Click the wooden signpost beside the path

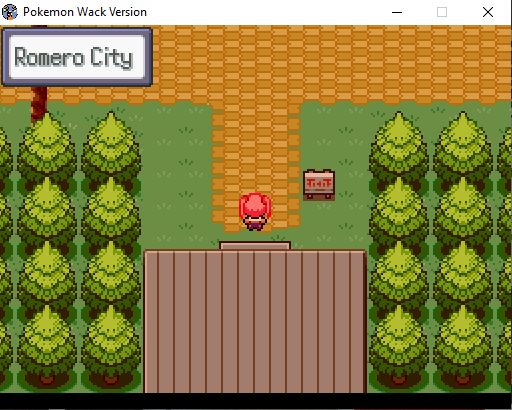(x=319, y=185)
